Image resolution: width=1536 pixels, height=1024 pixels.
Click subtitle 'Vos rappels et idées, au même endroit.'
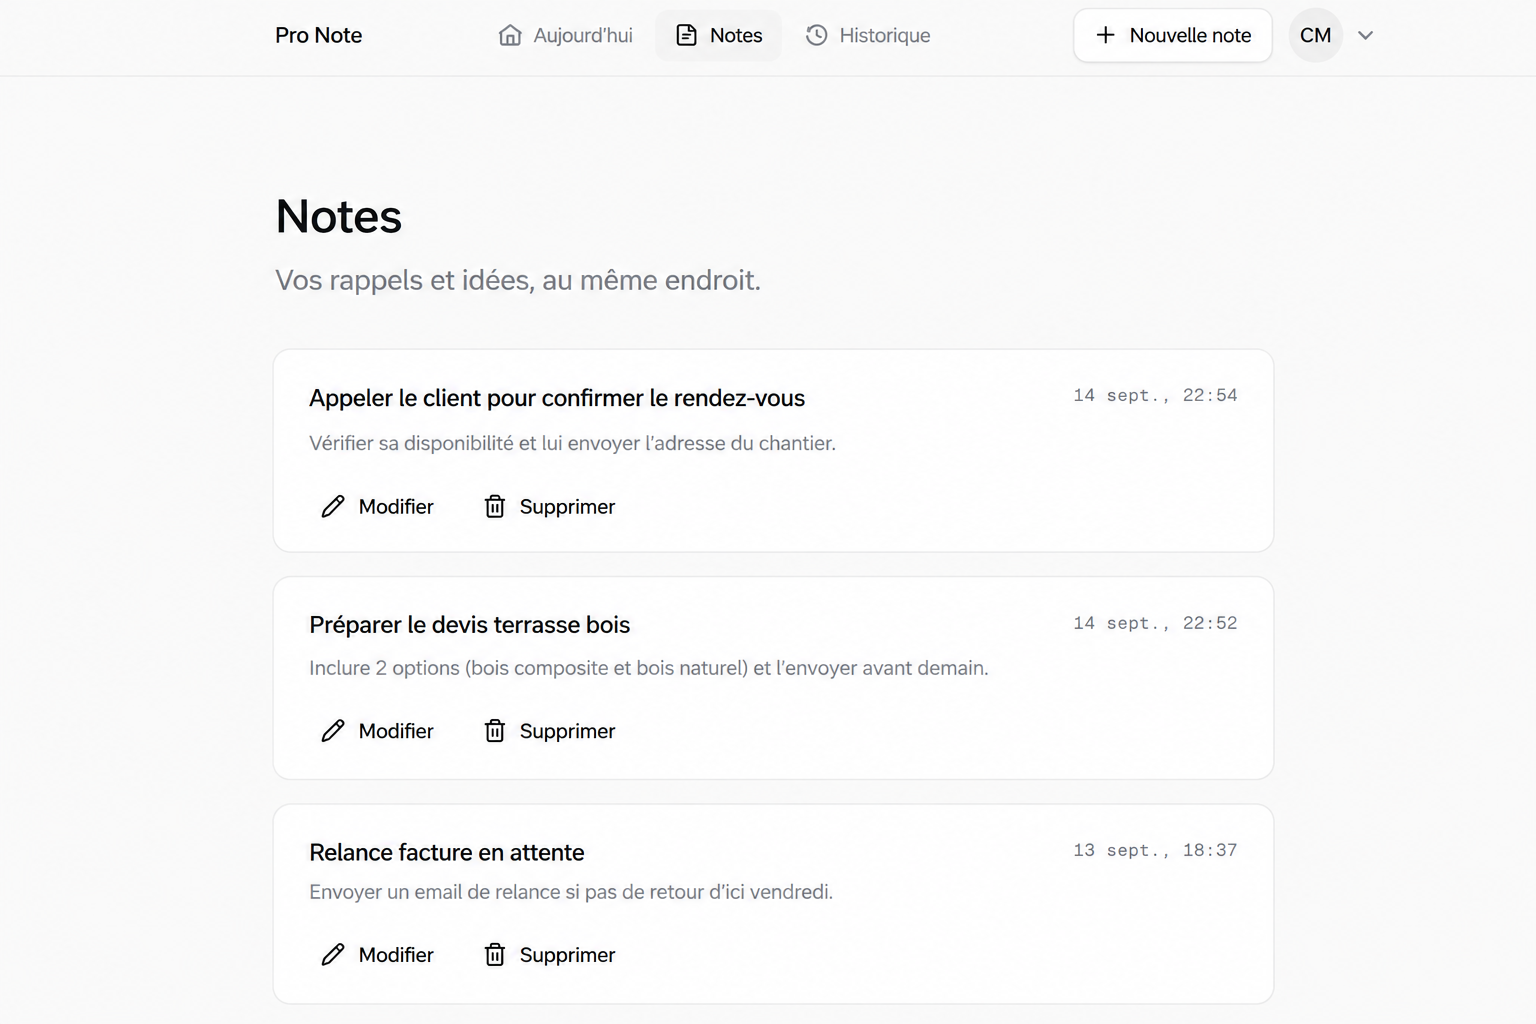(518, 280)
